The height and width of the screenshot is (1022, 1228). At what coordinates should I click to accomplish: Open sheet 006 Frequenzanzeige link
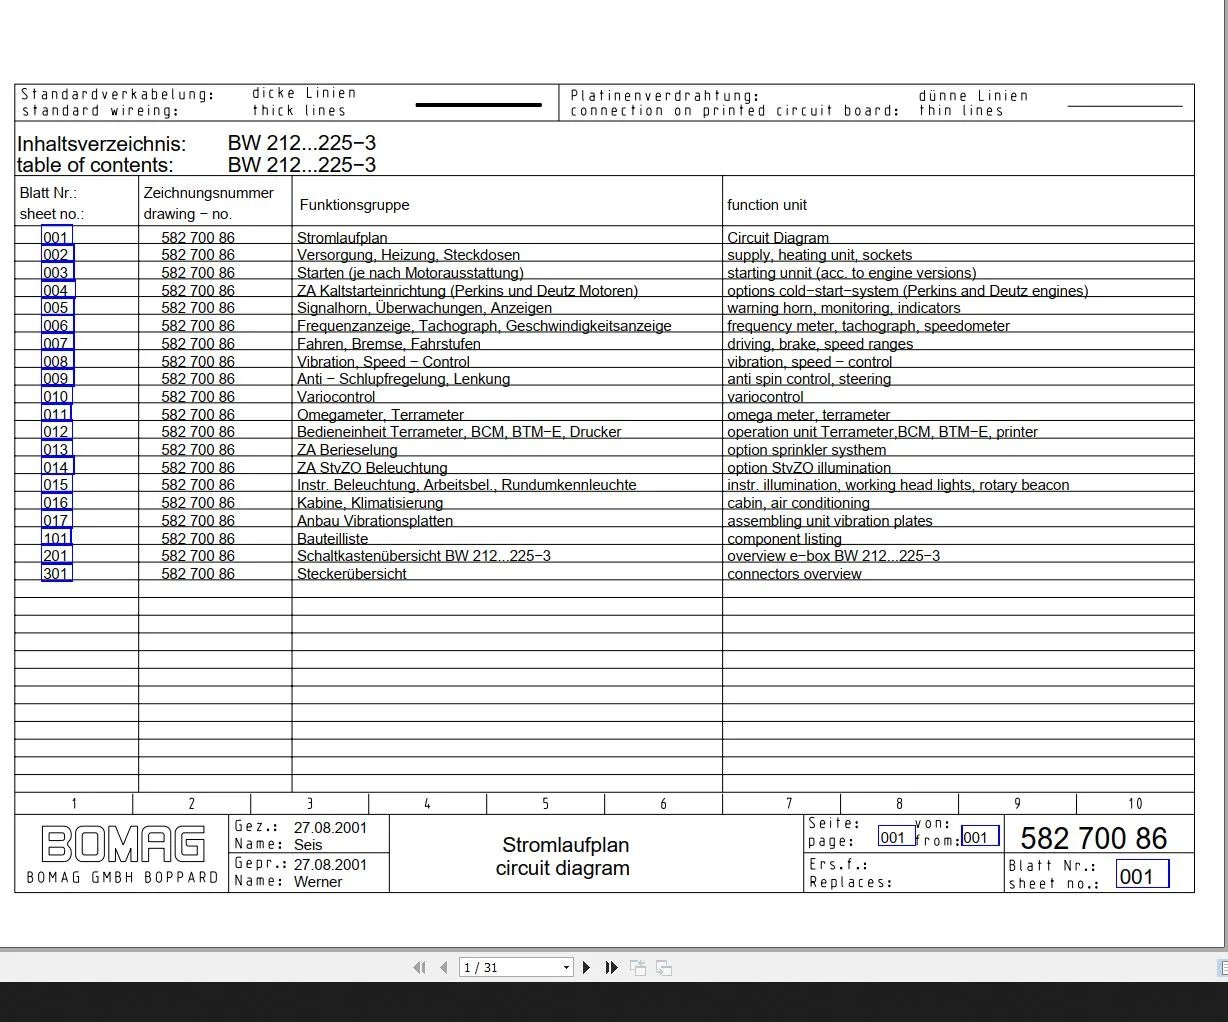pyautogui.click(x=57, y=325)
